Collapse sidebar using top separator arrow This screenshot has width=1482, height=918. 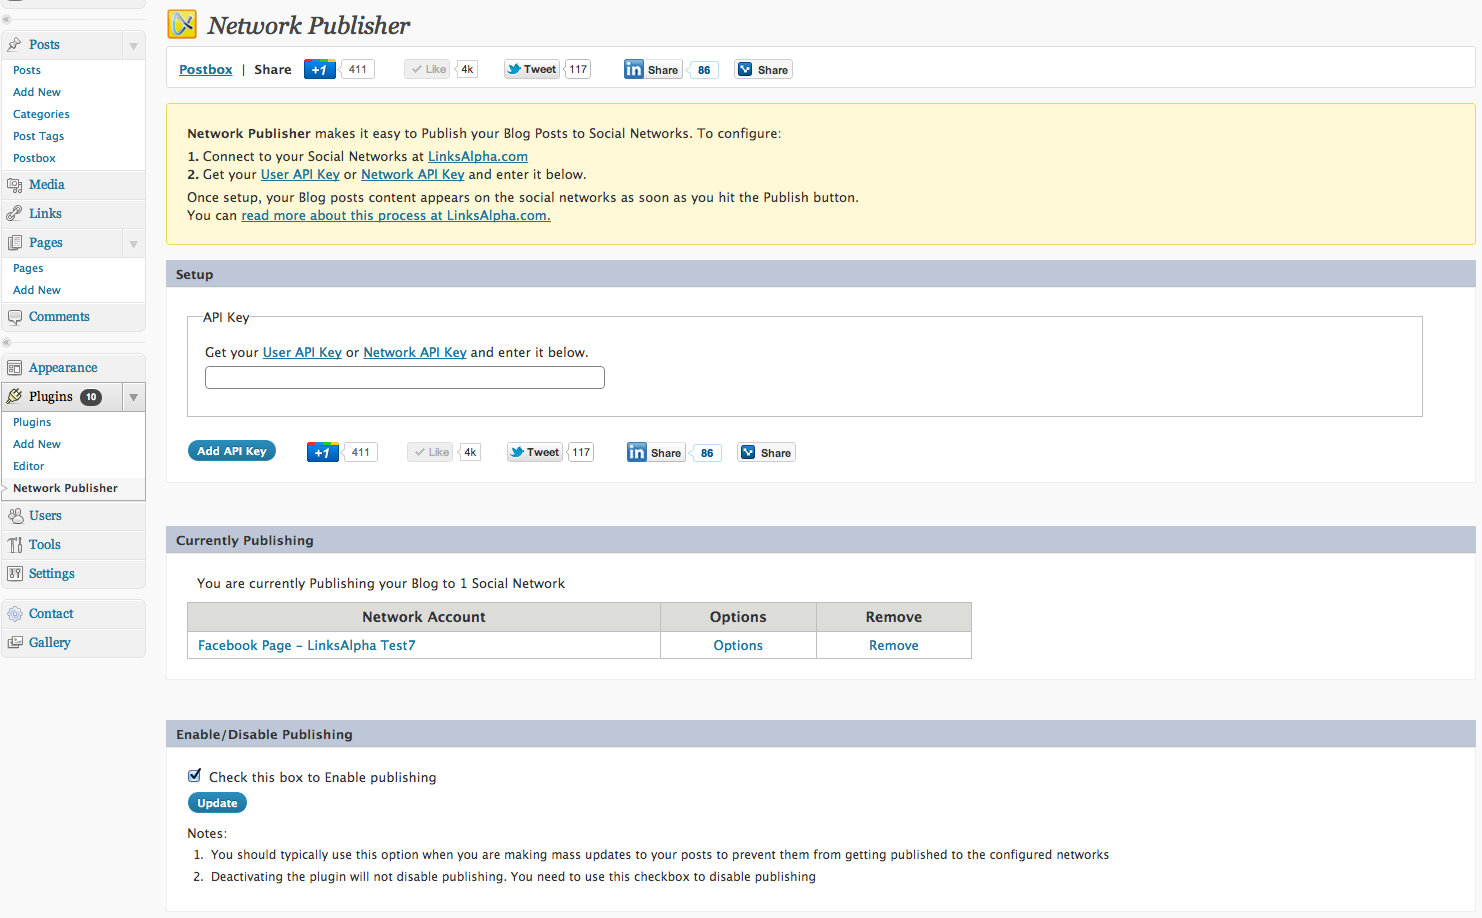click(5, 19)
